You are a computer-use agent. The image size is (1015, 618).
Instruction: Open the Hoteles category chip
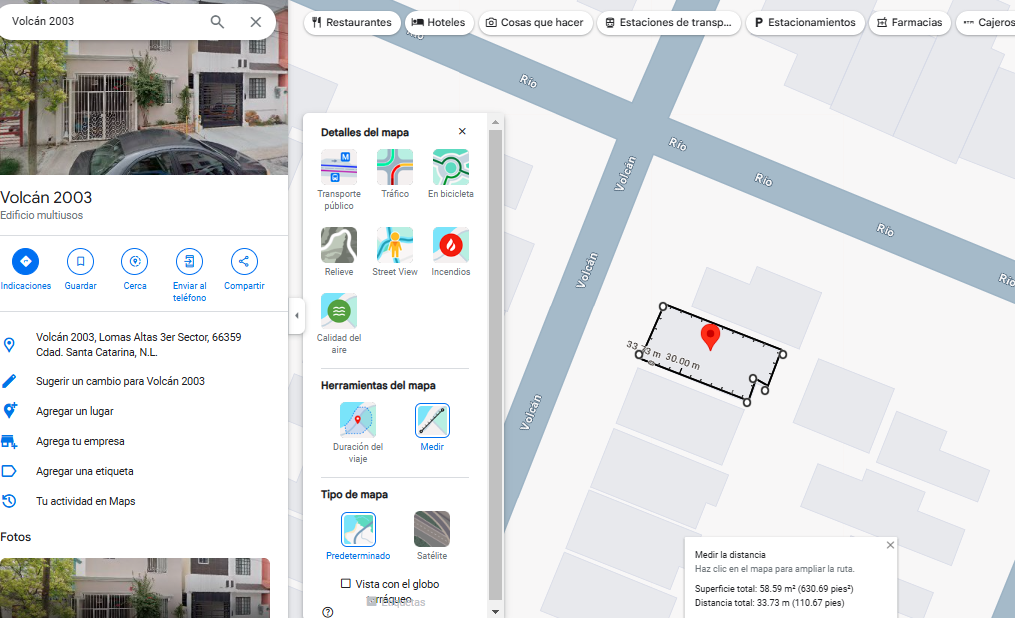[x=439, y=23]
